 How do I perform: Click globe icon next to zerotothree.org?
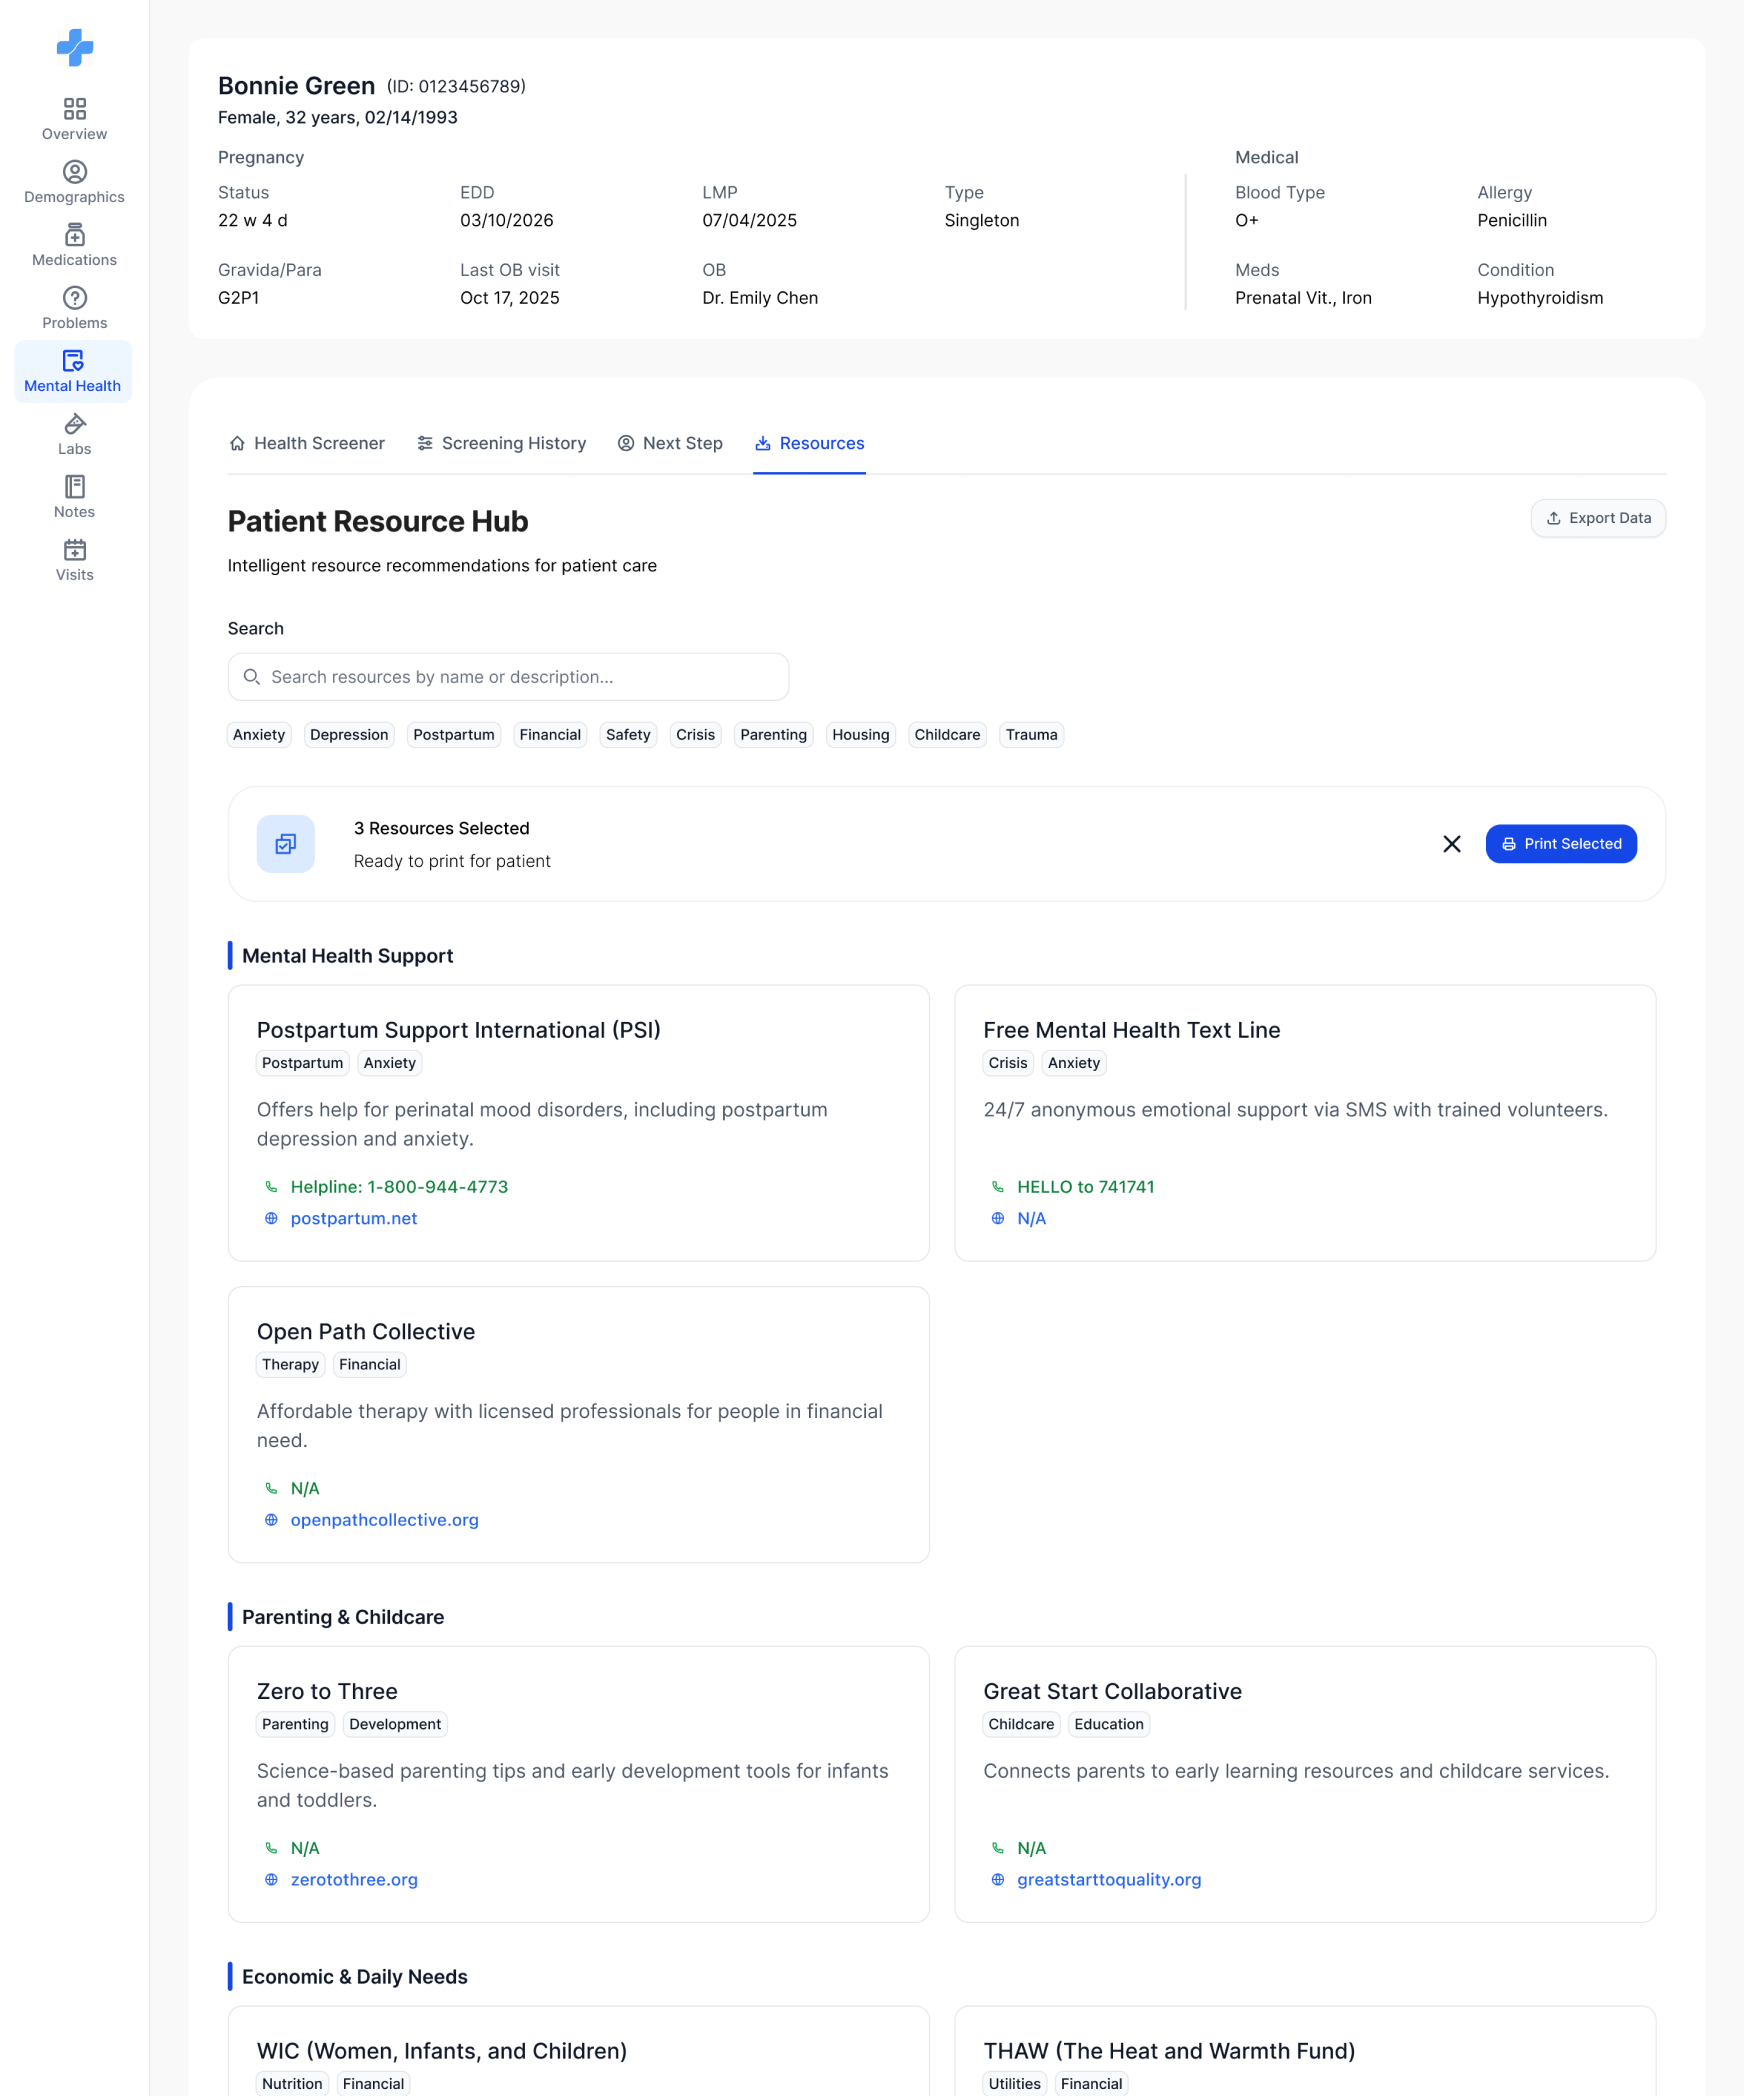[271, 1880]
